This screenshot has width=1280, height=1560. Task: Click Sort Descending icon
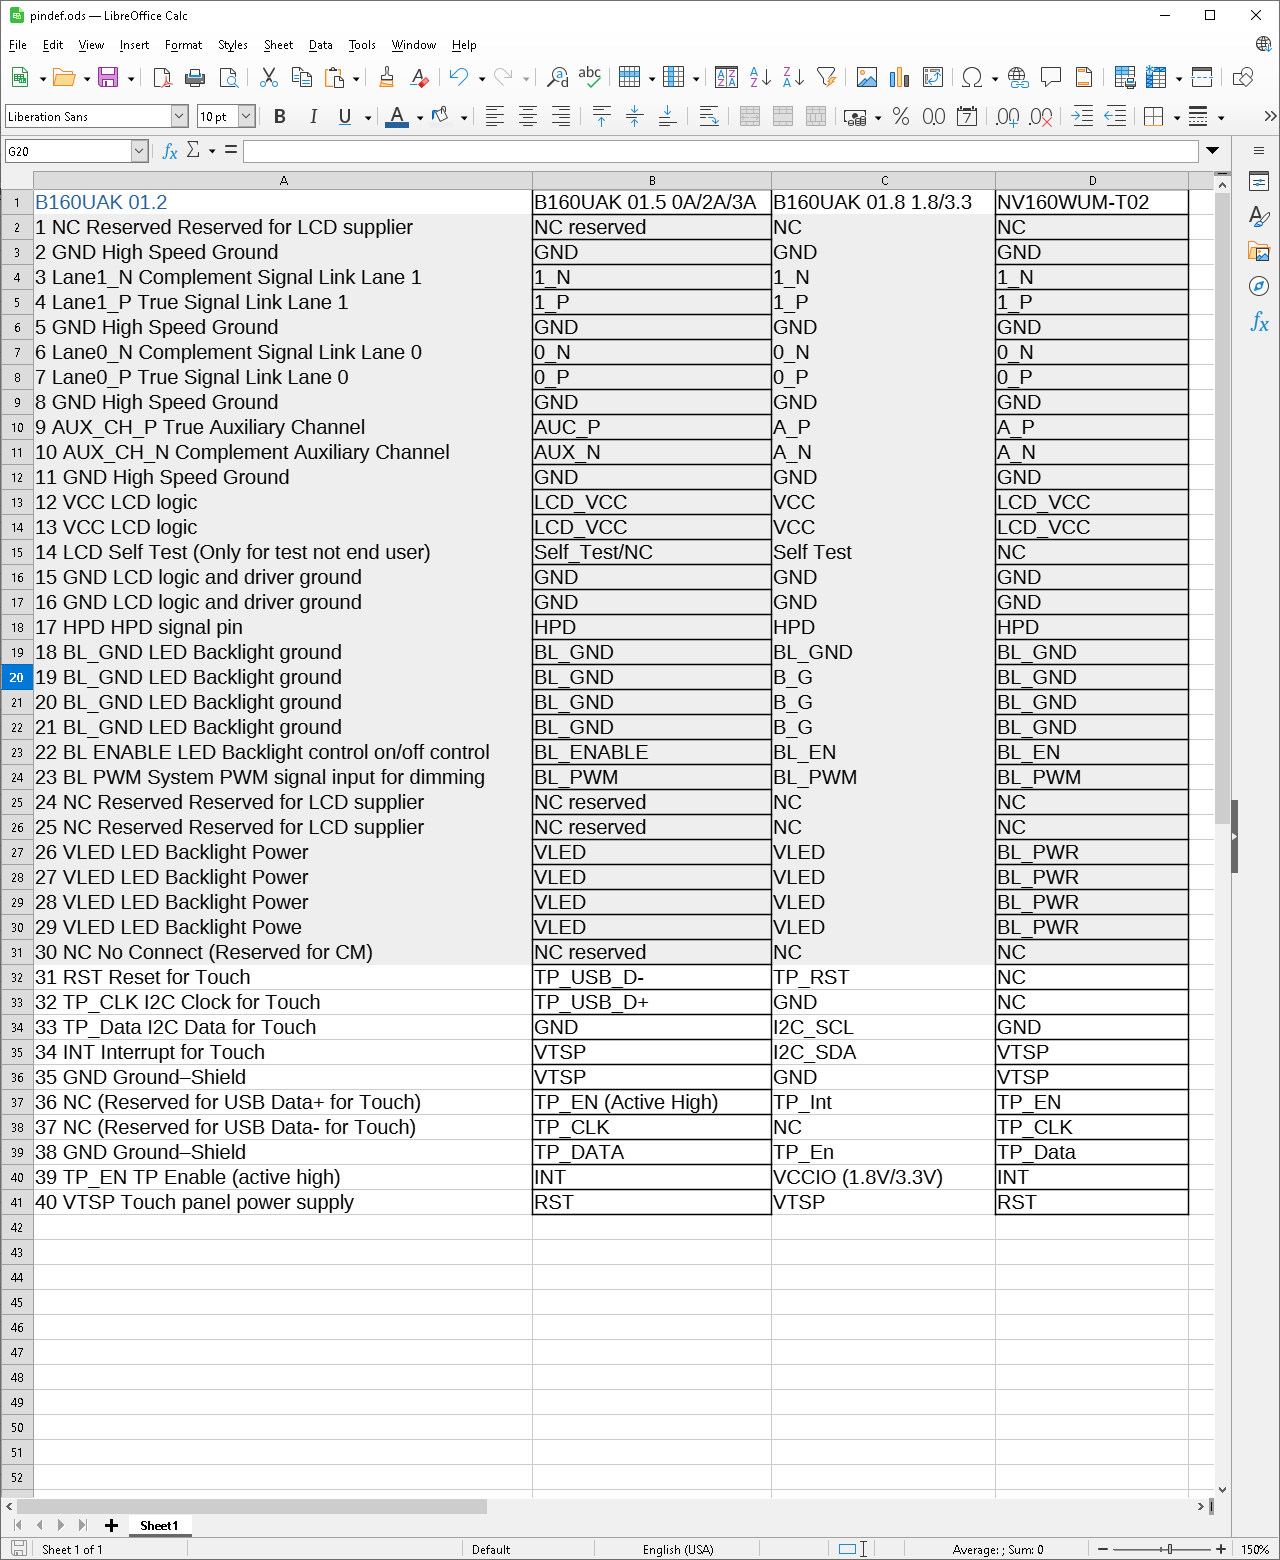click(793, 78)
